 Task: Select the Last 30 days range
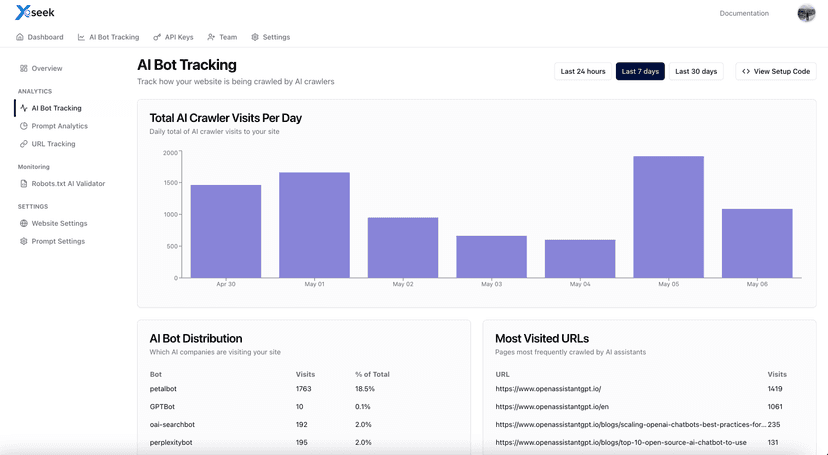tap(696, 71)
